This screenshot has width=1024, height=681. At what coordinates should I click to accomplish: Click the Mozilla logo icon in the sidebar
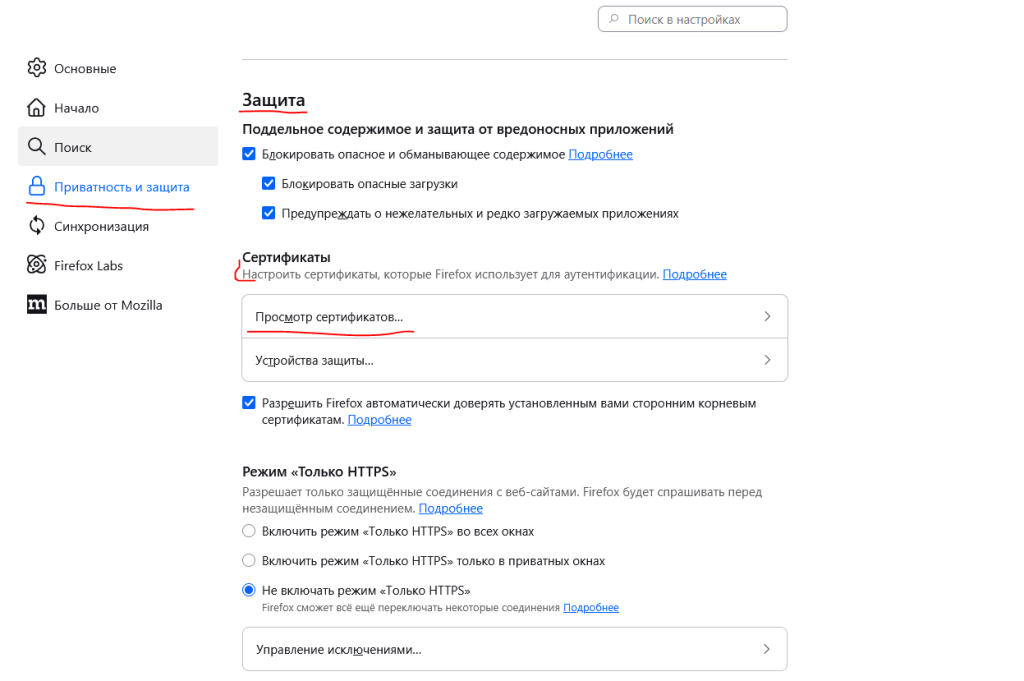[37, 305]
